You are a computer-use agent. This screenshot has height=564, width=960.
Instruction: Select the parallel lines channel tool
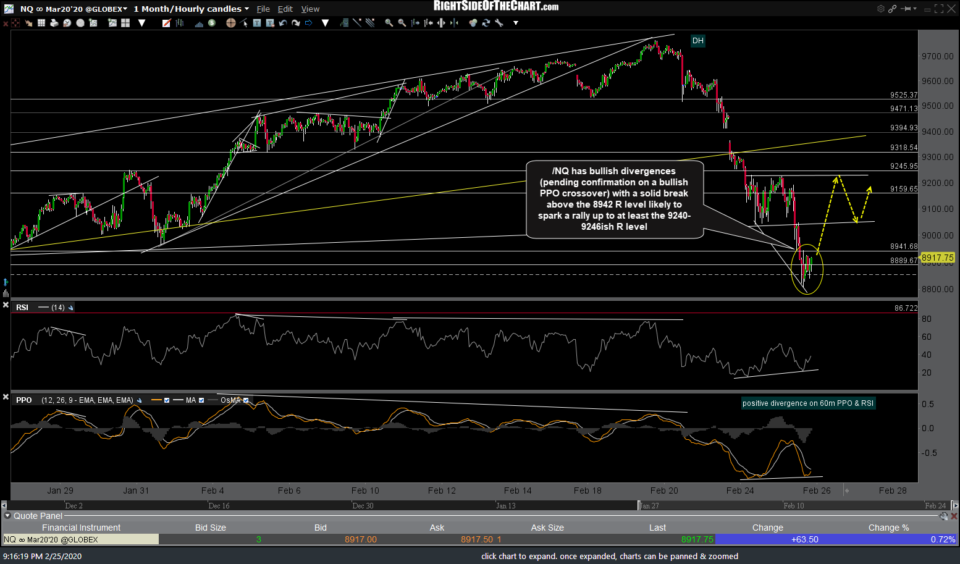pyautogui.click(x=370, y=23)
